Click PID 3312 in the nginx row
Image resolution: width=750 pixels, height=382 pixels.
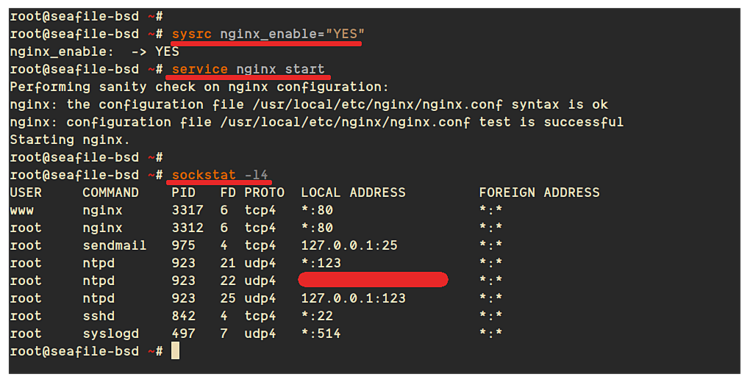click(188, 228)
